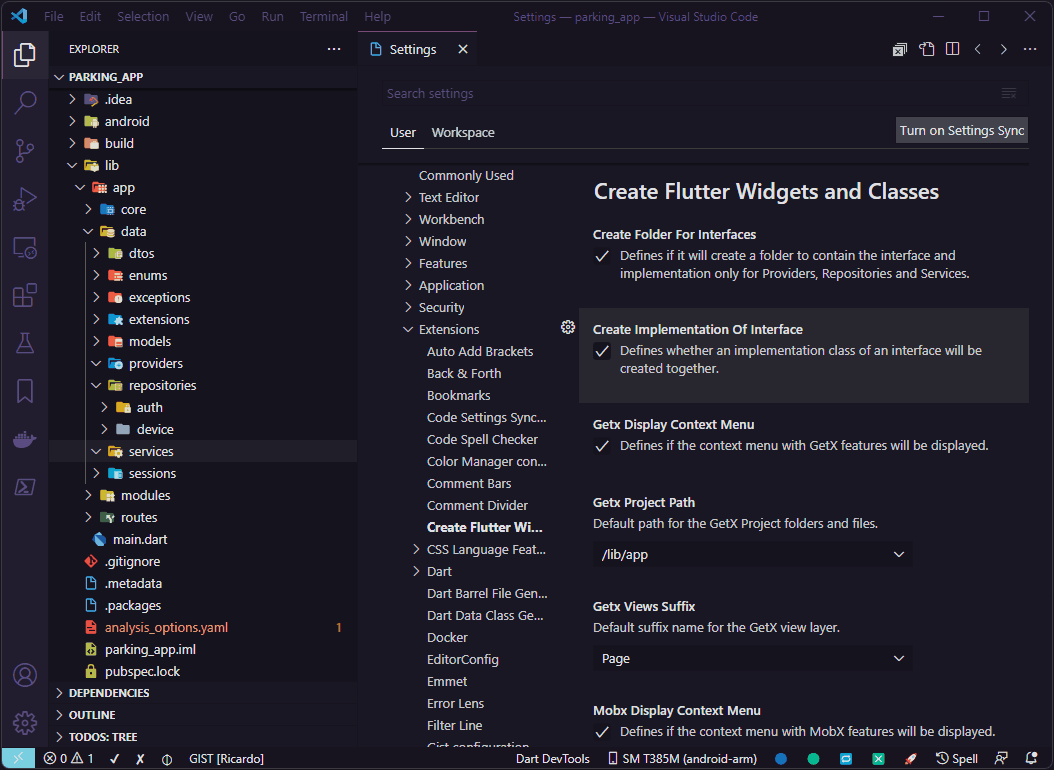Screen dimensions: 1054x770
Task: Open Settings JSON file icon
Action: click(x=927, y=49)
